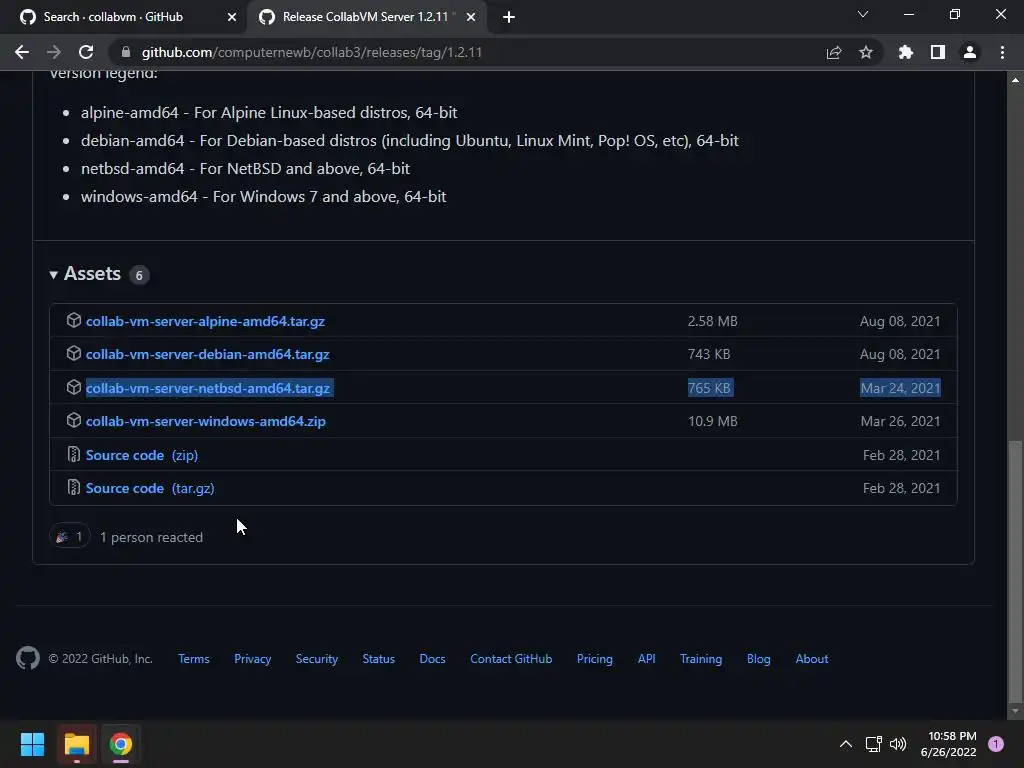Screen dimensions: 1024x768
Task: Click the assets count badge 6
Action: coord(139,275)
